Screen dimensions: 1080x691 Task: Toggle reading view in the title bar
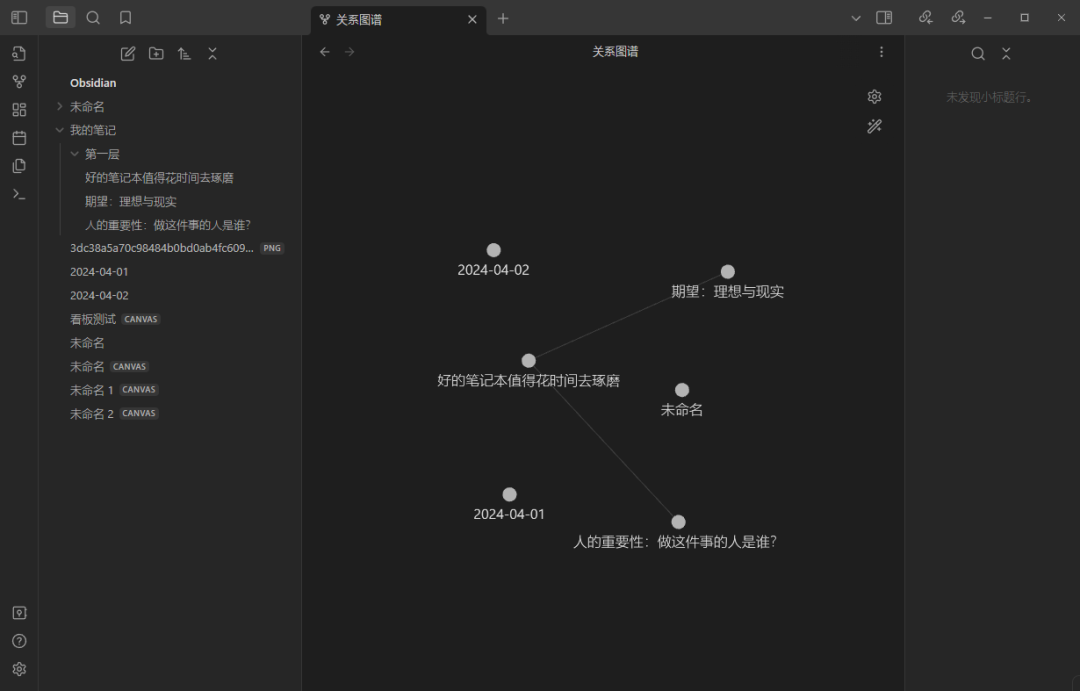(882, 17)
